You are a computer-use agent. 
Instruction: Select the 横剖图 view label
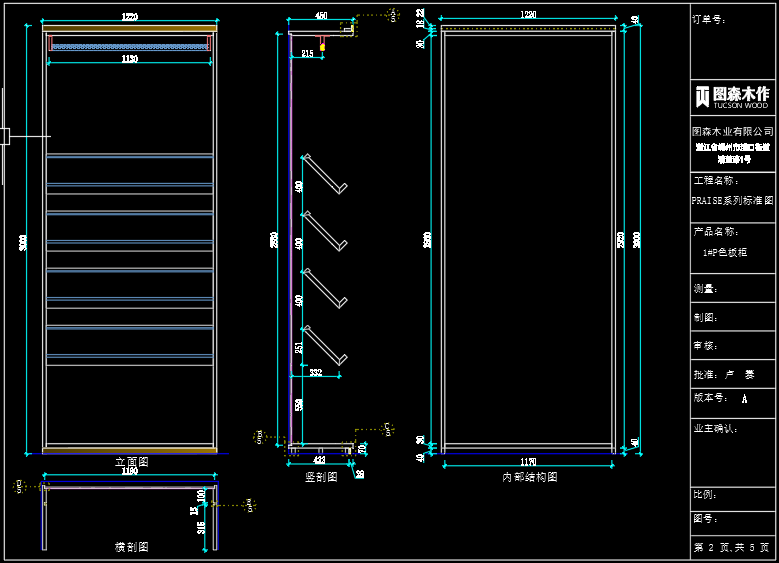[x=131, y=547]
